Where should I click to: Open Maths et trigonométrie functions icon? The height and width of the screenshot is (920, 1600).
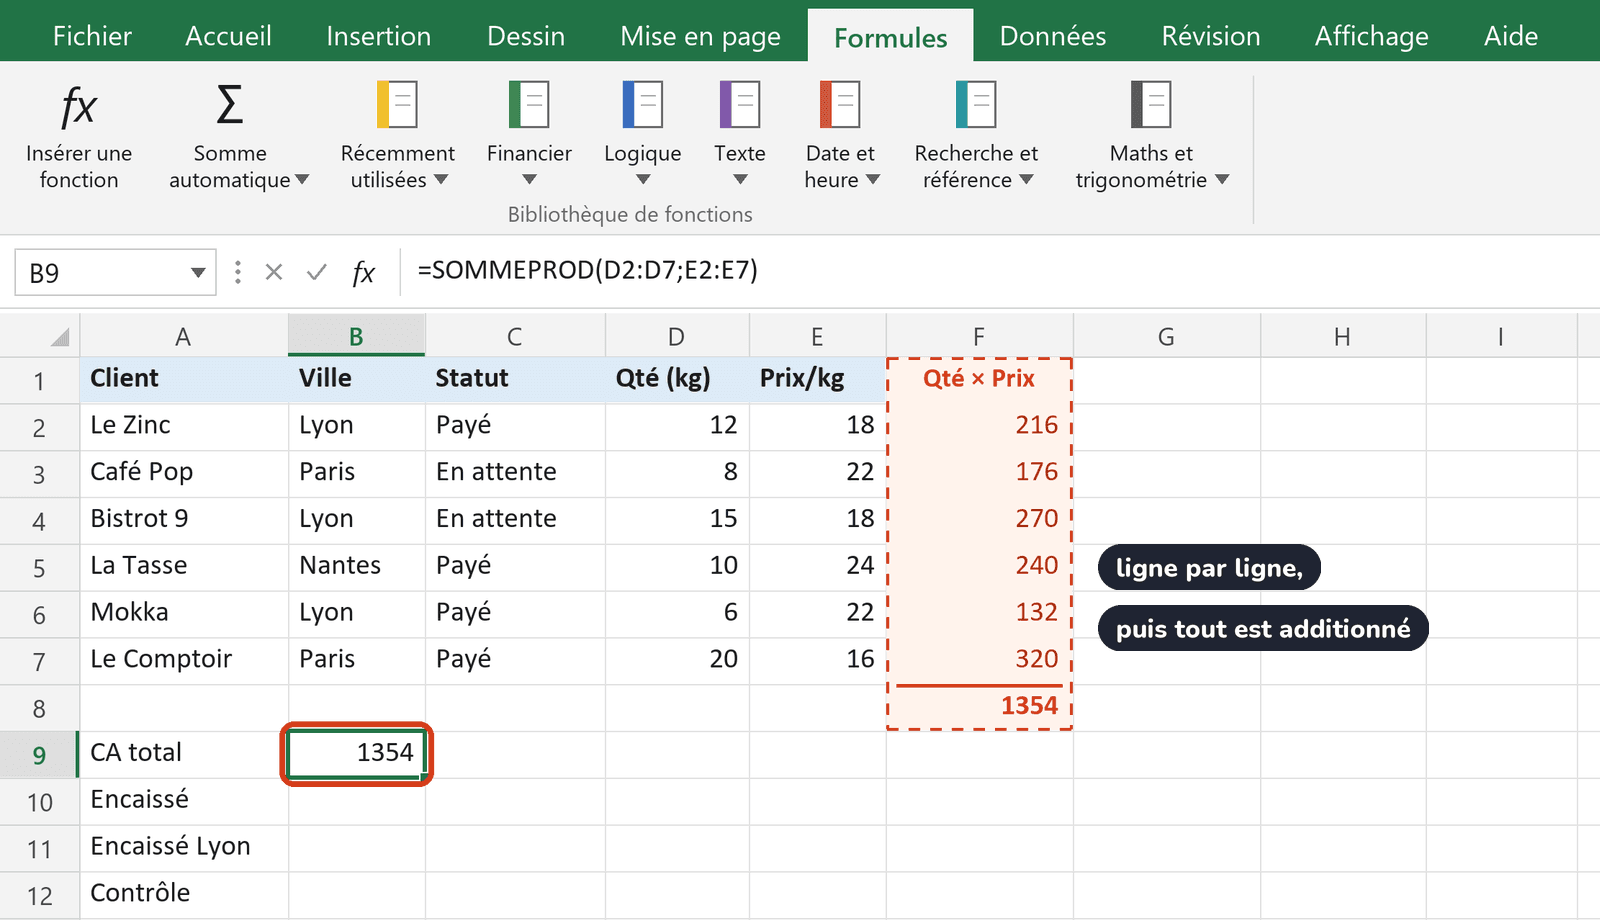(x=1151, y=104)
